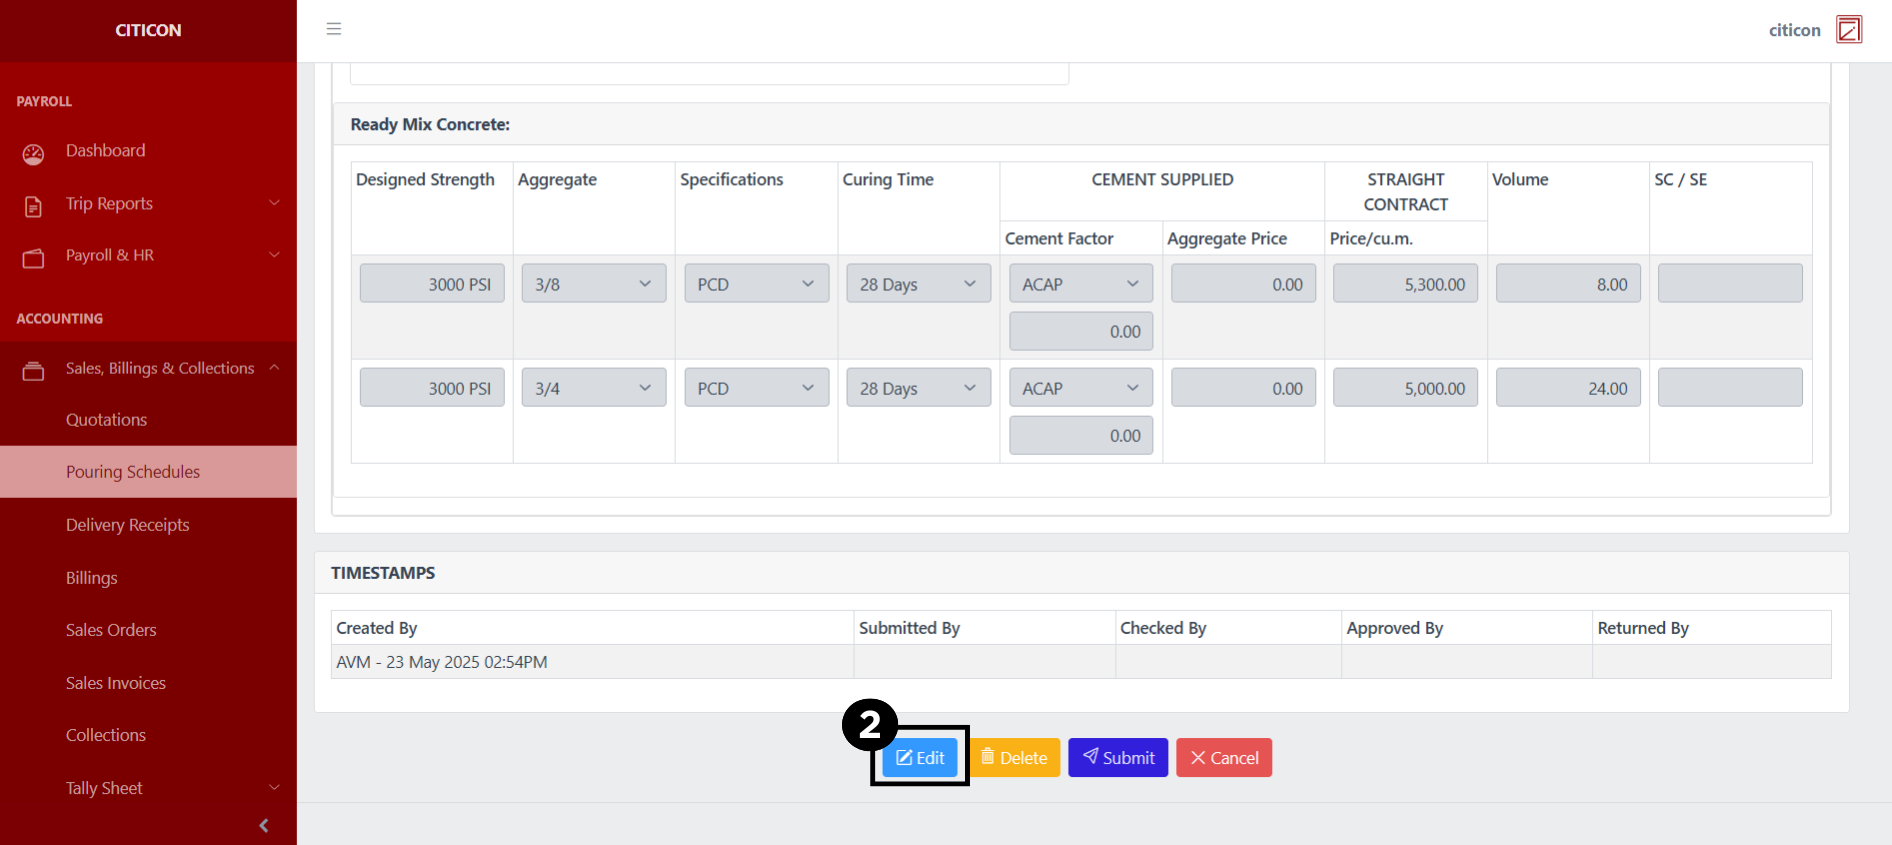Submit the pouring schedule
The height and width of the screenshot is (845, 1892).
(1117, 758)
